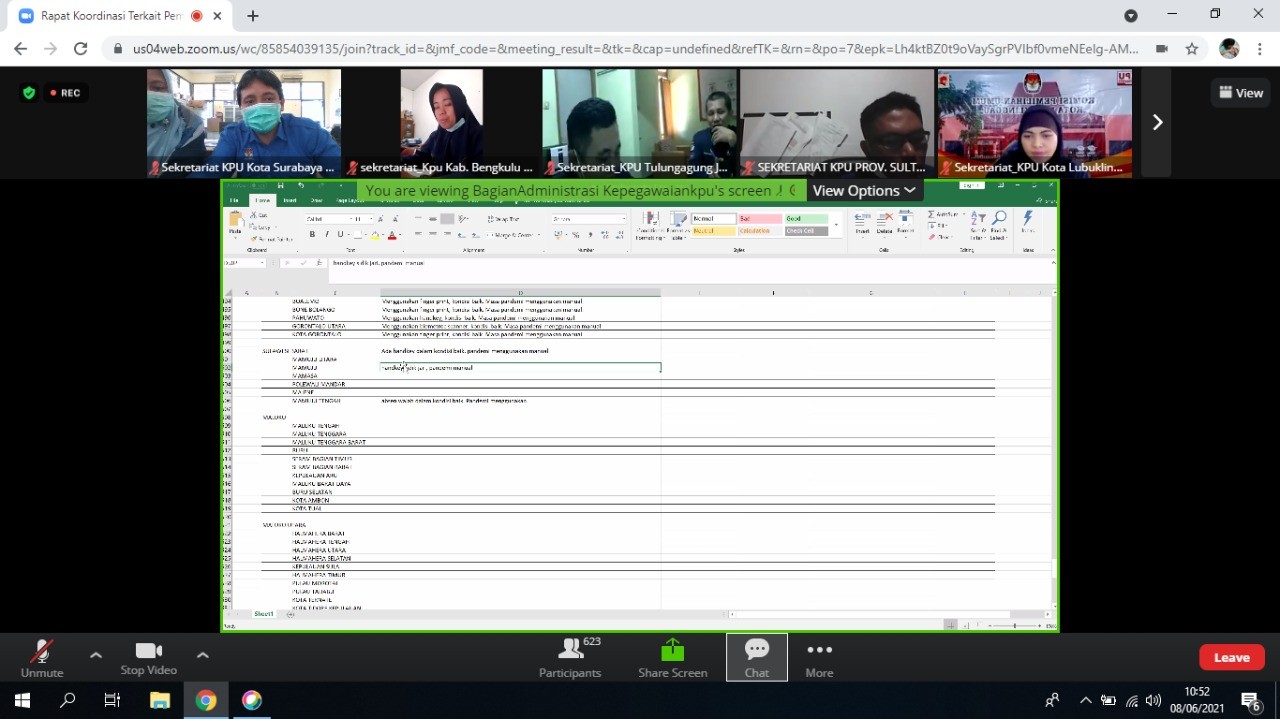Image resolution: width=1280 pixels, height=719 pixels.
Task: Open the Participants panel
Action: (570, 657)
